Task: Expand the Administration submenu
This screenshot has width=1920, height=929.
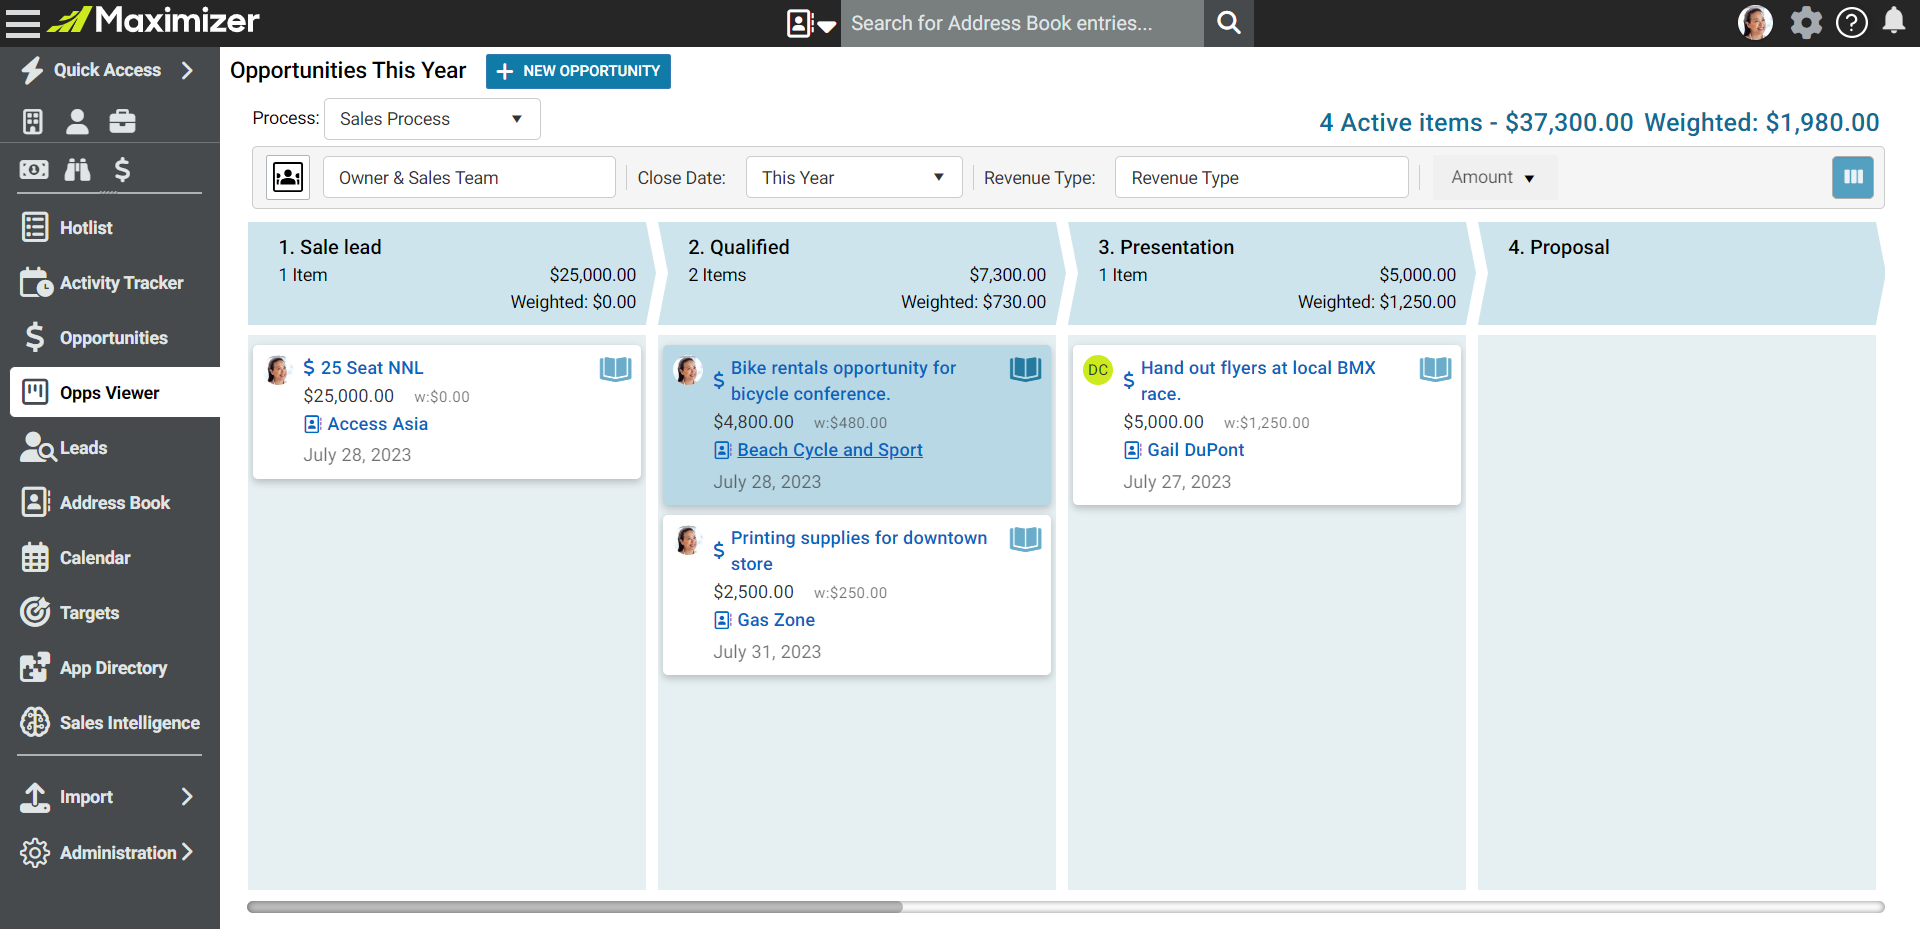Action: point(110,853)
